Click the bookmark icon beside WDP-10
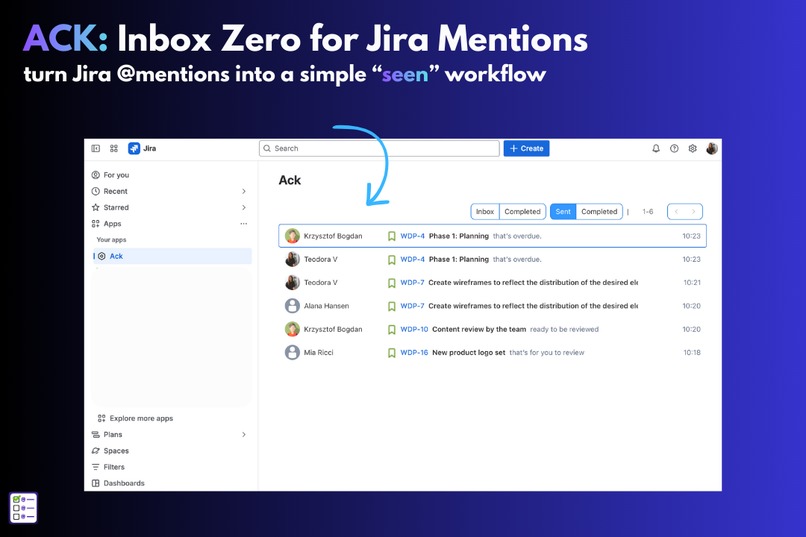 [392, 329]
